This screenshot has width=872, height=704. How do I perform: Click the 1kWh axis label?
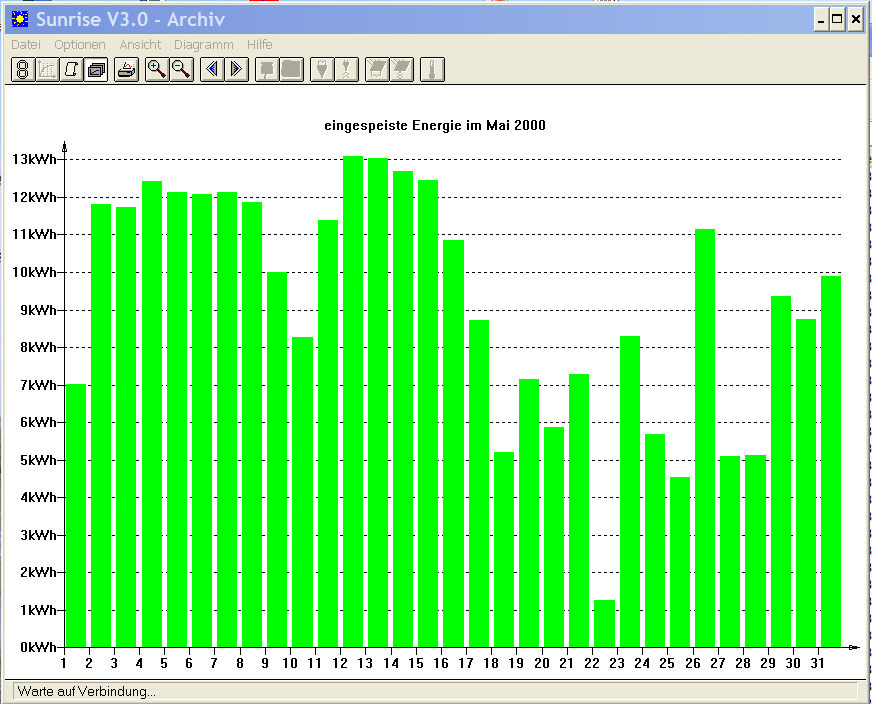tap(38, 610)
